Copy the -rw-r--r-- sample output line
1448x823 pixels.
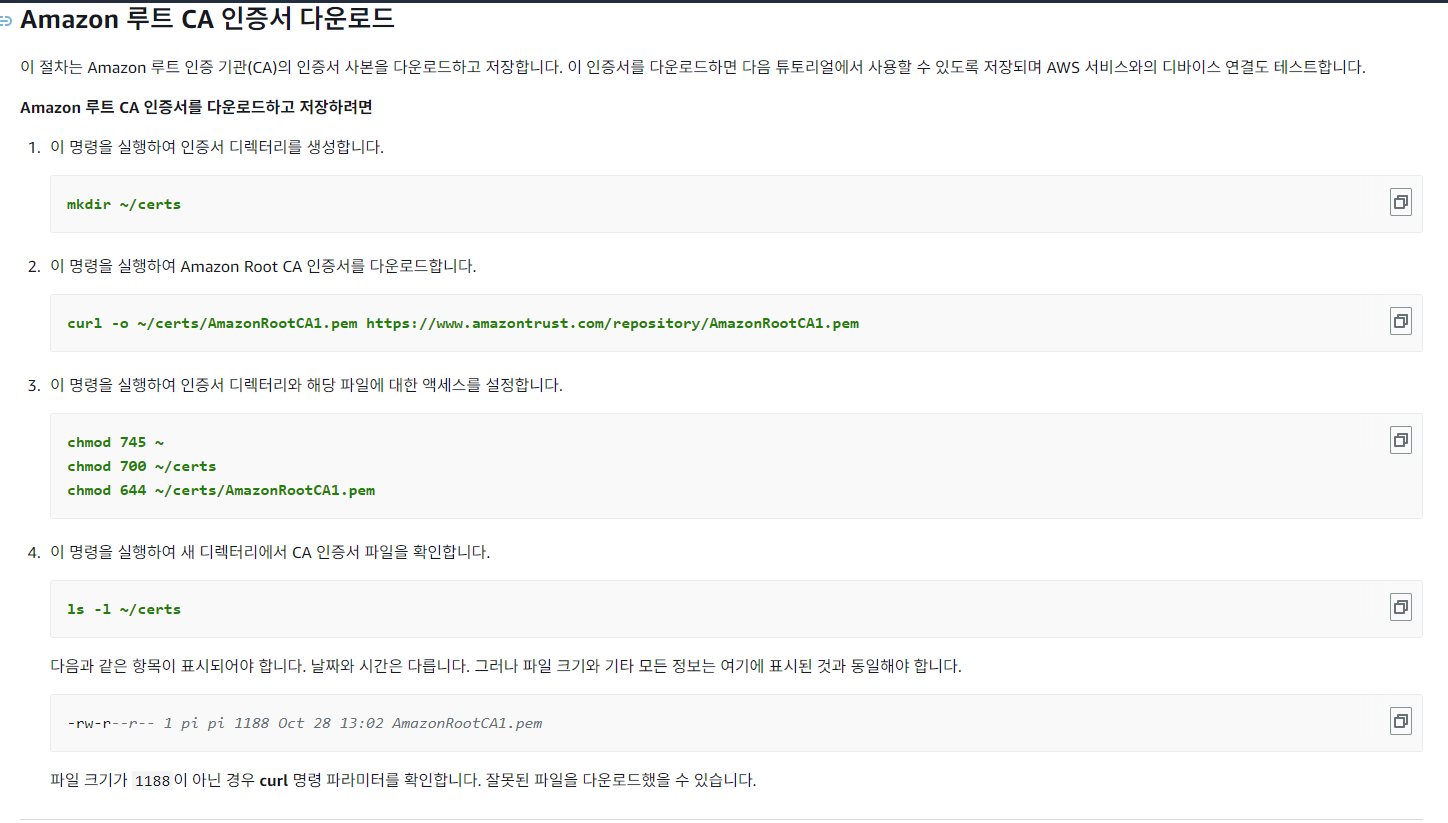[1400, 722]
